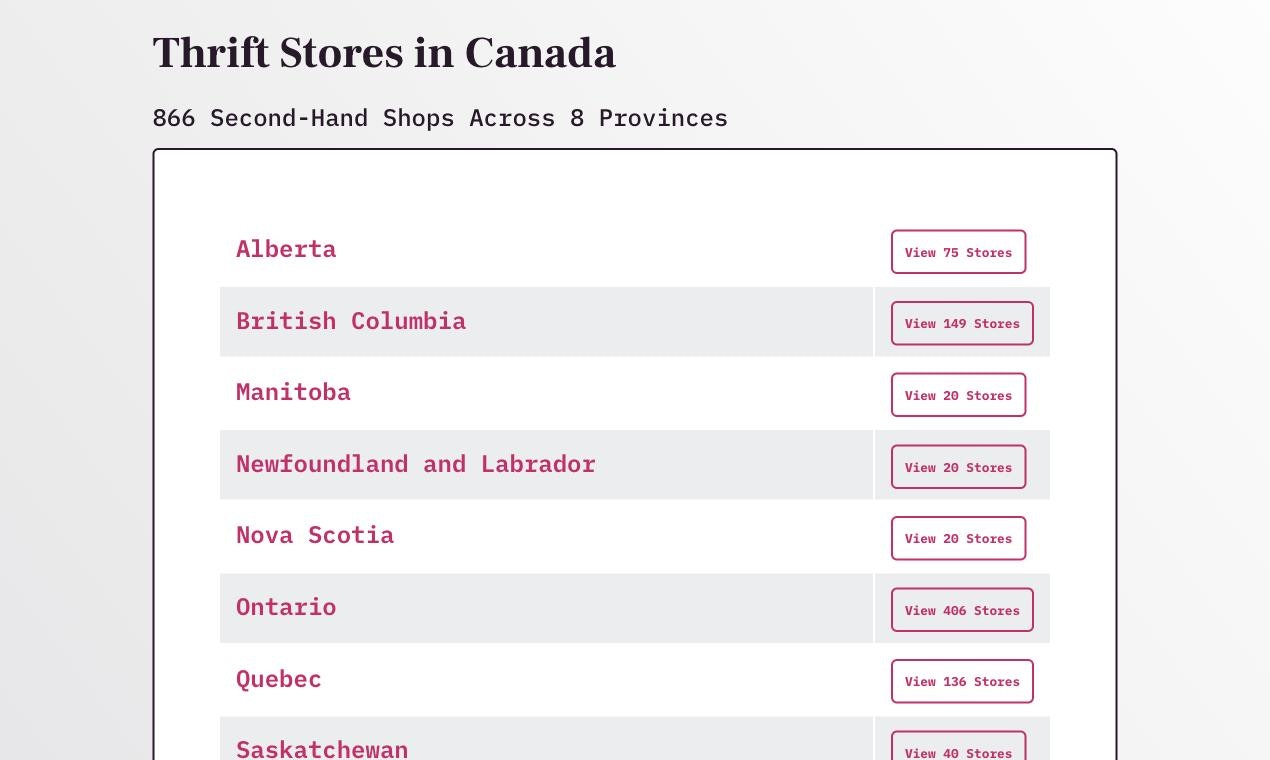The height and width of the screenshot is (760, 1270).
Task: Select the Quebec province link
Action: point(279,679)
